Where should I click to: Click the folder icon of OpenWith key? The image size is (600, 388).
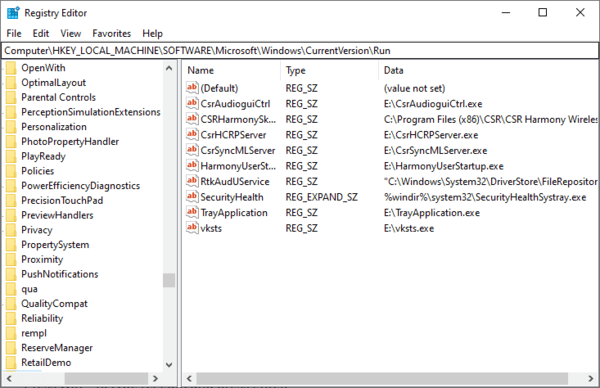point(11,68)
